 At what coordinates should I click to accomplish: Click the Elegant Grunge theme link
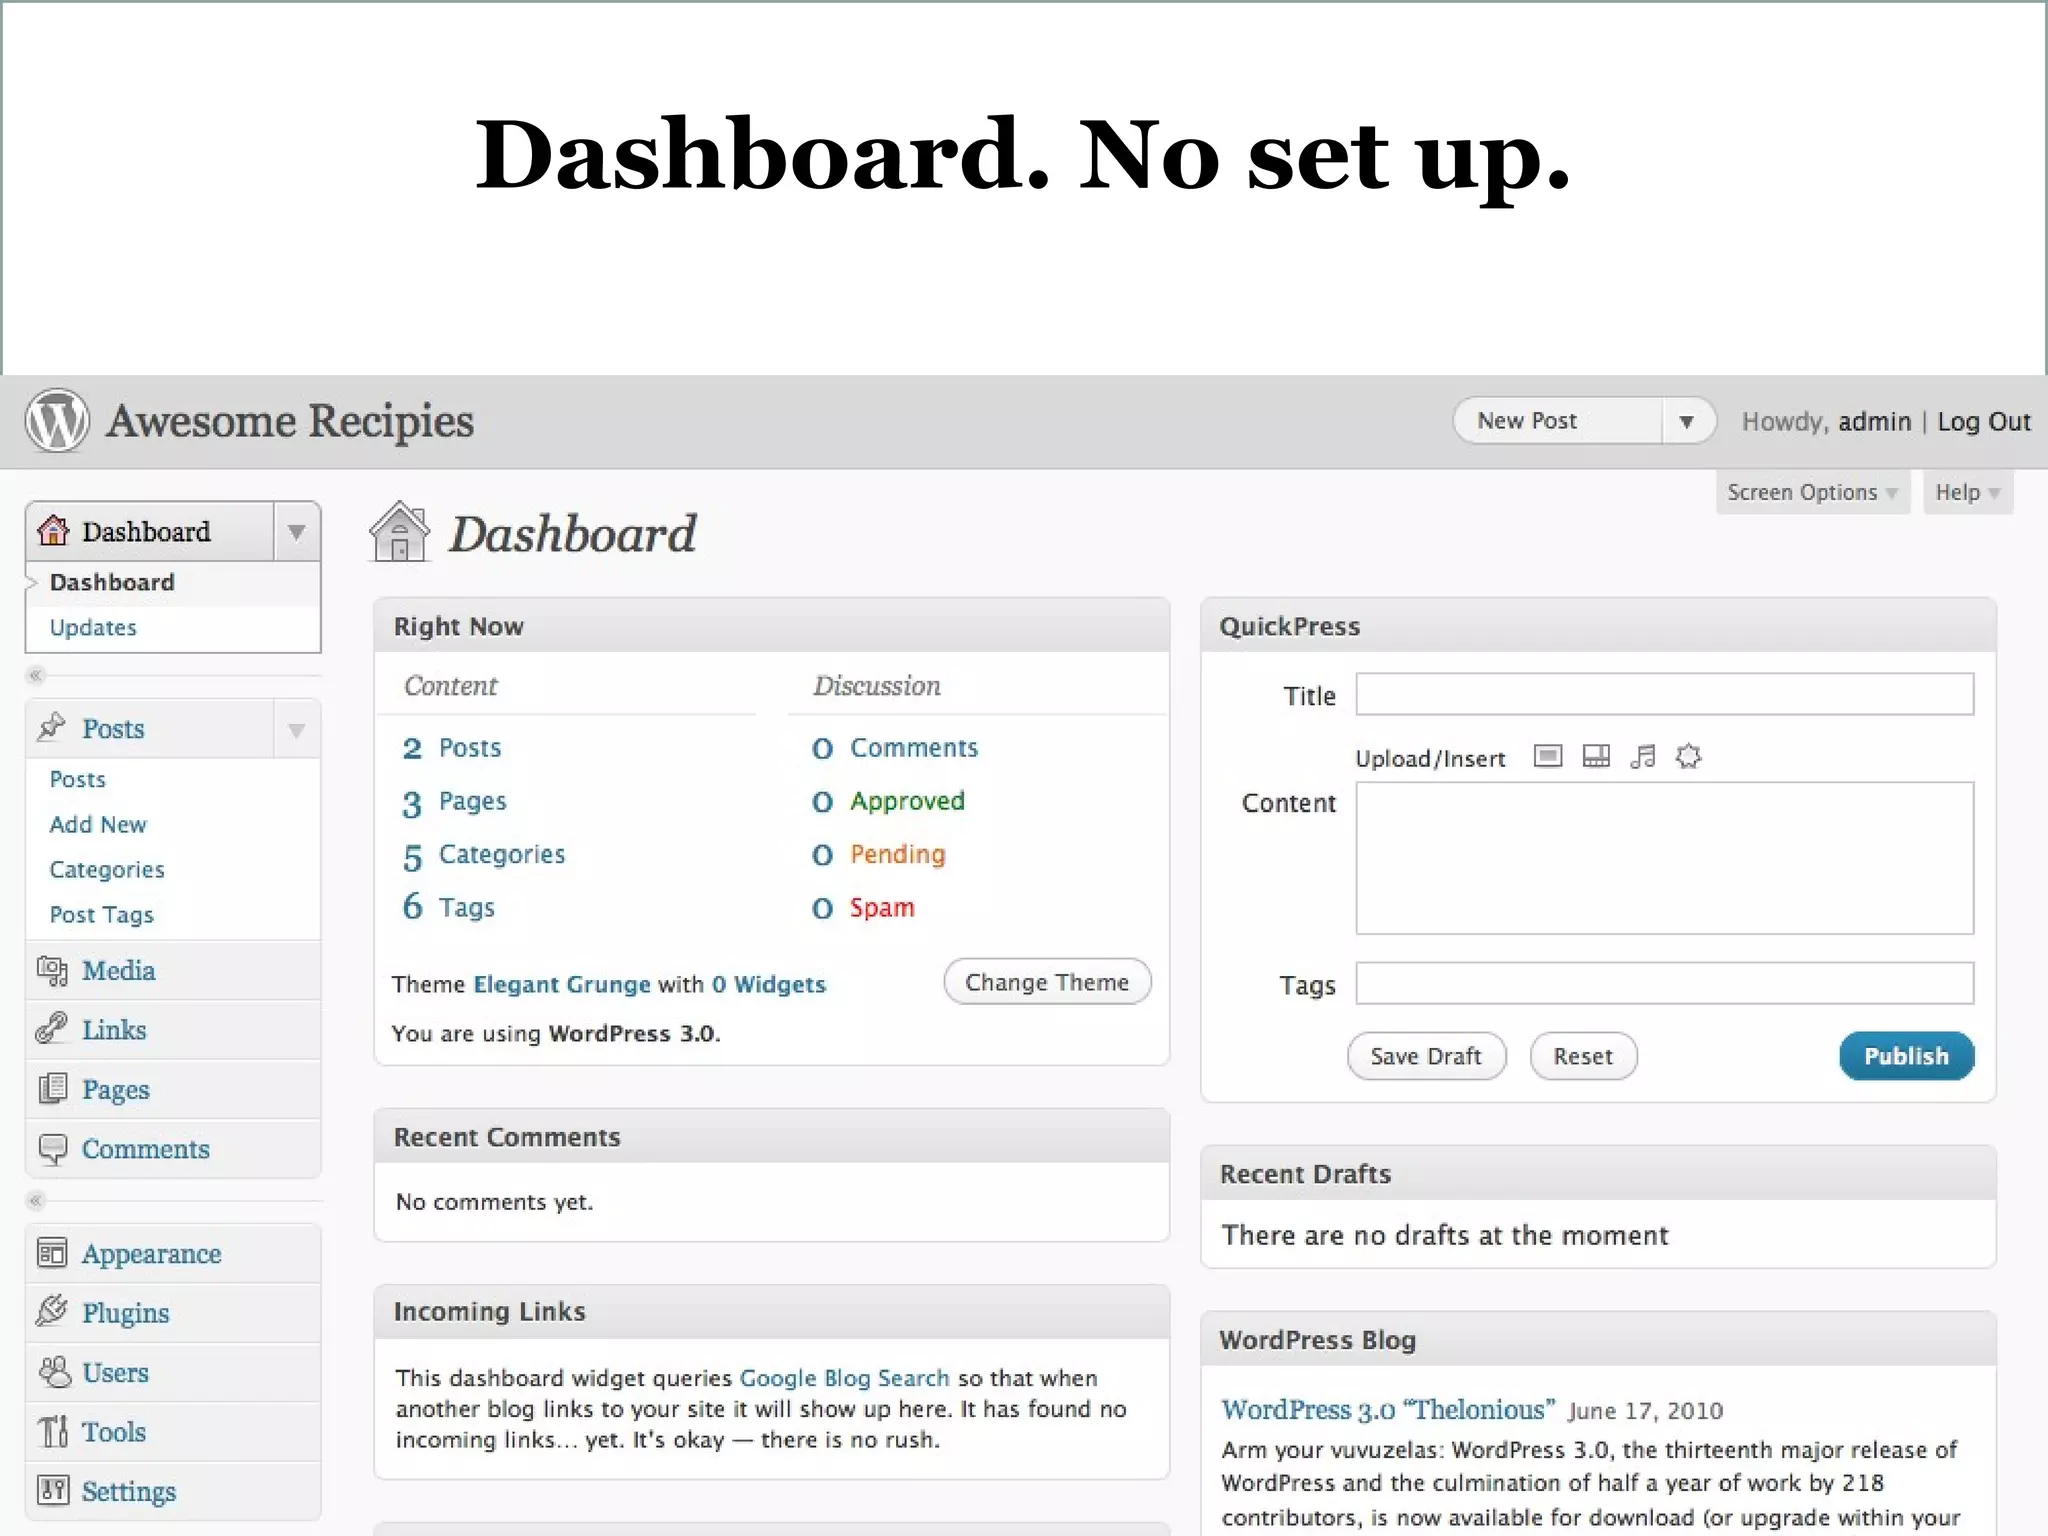pyautogui.click(x=562, y=984)
